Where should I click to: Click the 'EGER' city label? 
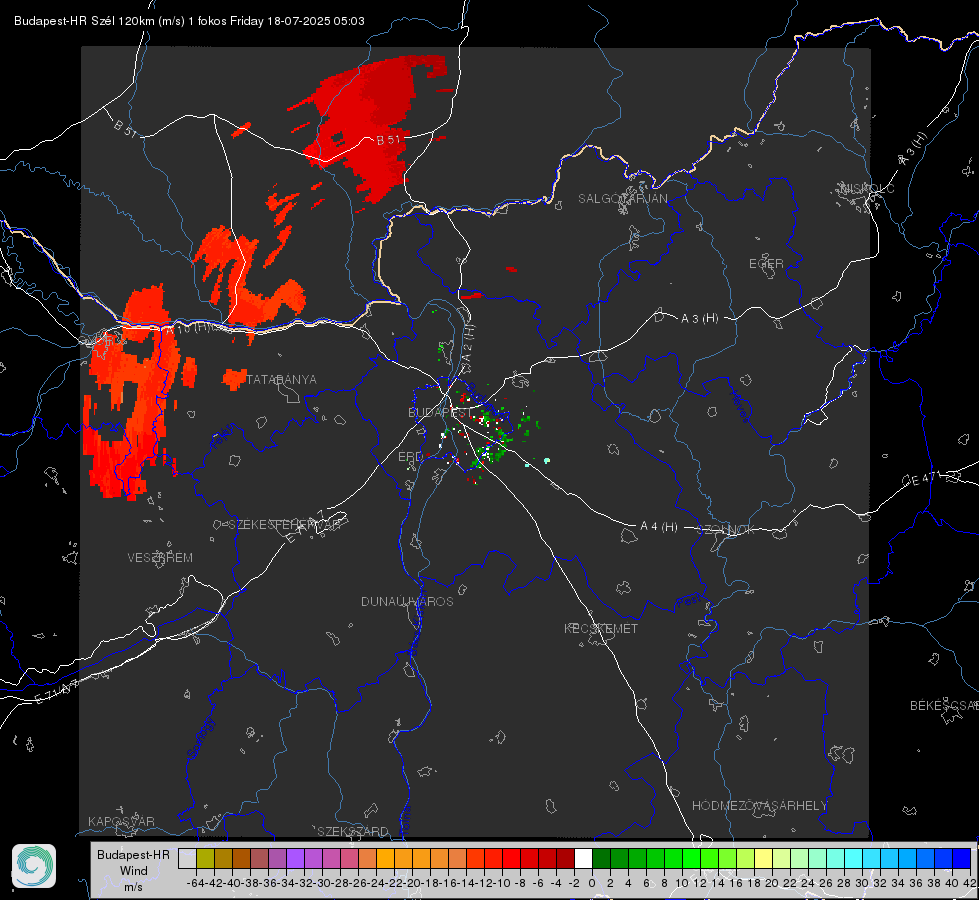766,264
